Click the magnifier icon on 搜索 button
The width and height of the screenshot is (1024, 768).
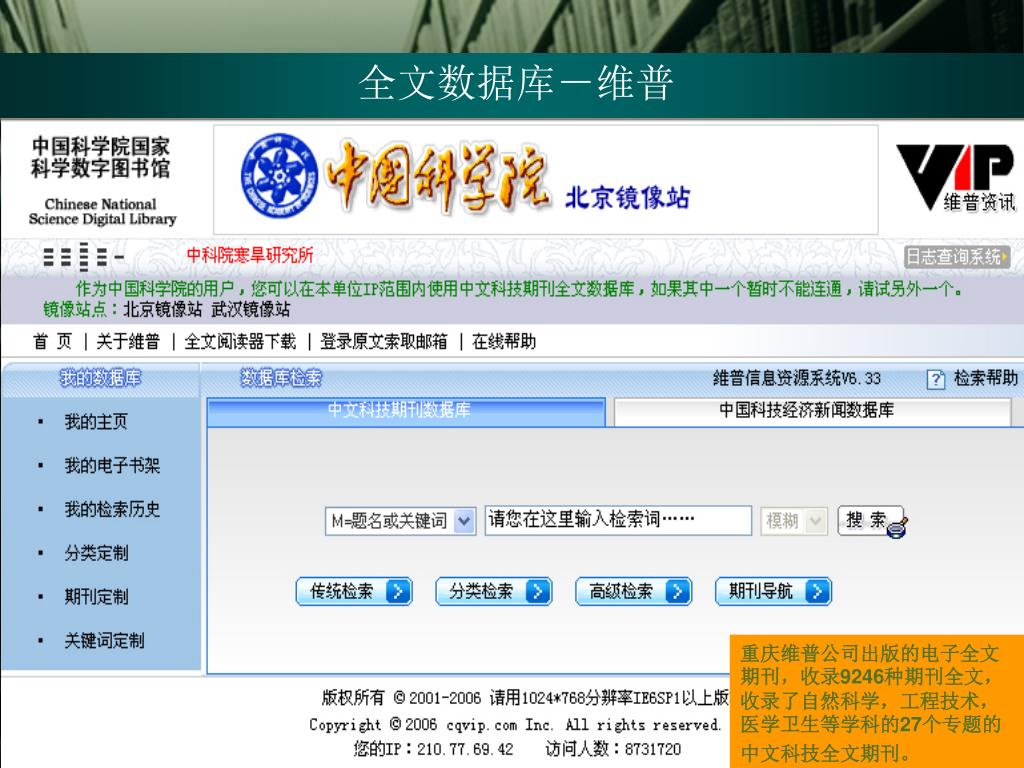click(897, 526)
